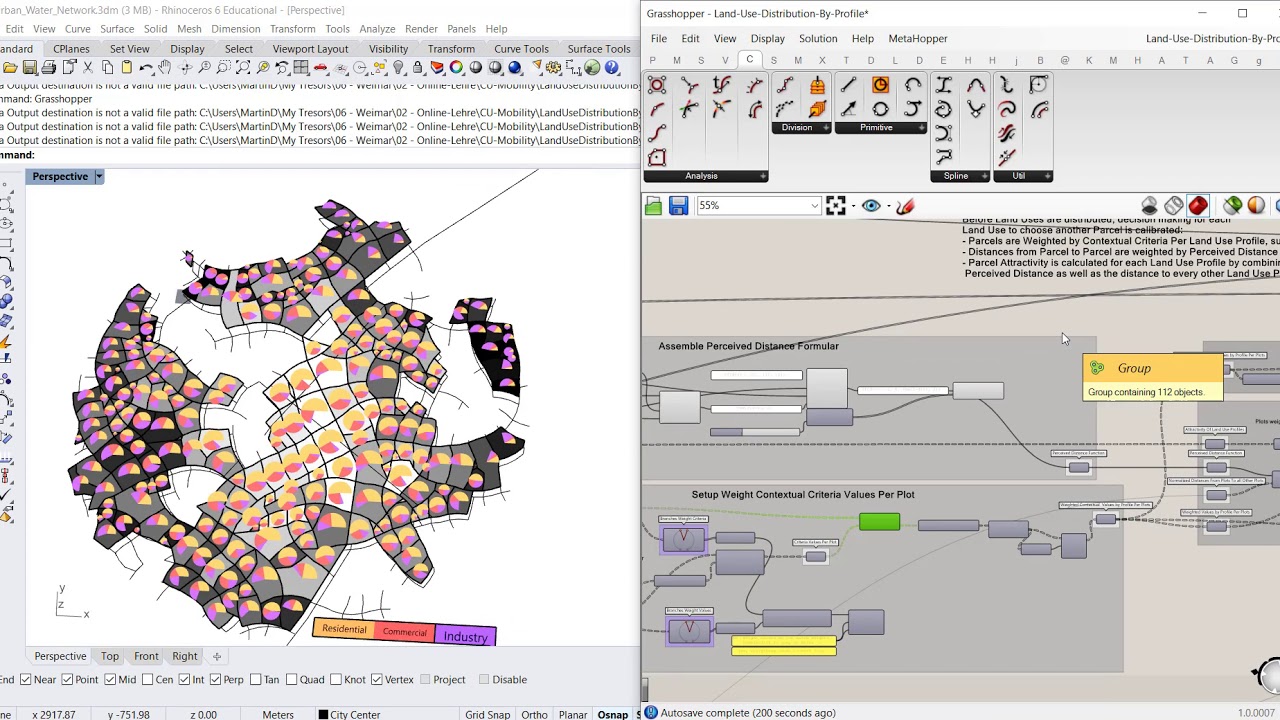
Task: Toggle Ortho in status bar
Action: 534,714
